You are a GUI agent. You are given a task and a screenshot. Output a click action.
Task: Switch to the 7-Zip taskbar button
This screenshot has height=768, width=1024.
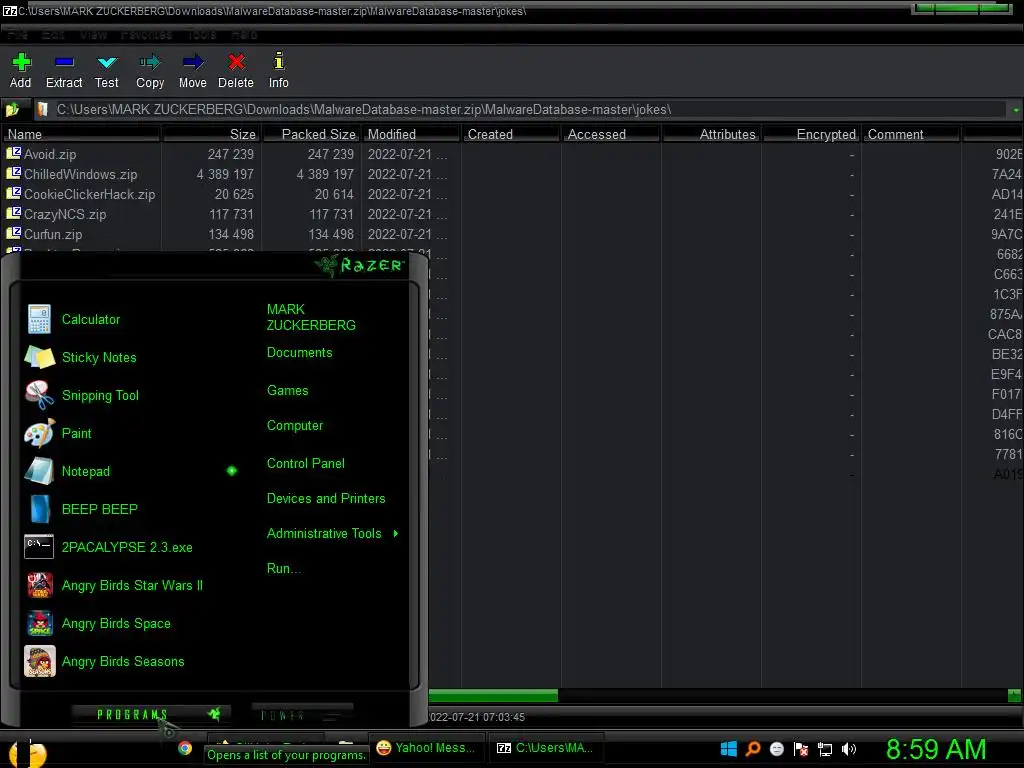[546, 748]
